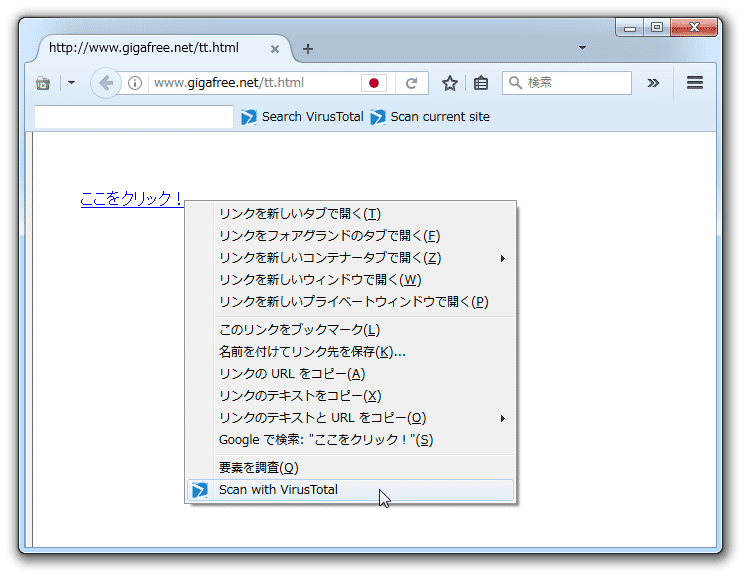Choose Google で検索: "ここをクリック！"(S)
This screenshot has width=744, height=576.
350,440
